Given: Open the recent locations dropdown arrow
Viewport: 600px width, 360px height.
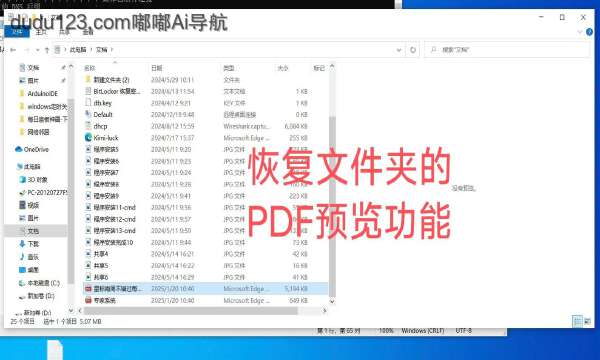Looking at the screenshot, I should (x=38, y=50).
